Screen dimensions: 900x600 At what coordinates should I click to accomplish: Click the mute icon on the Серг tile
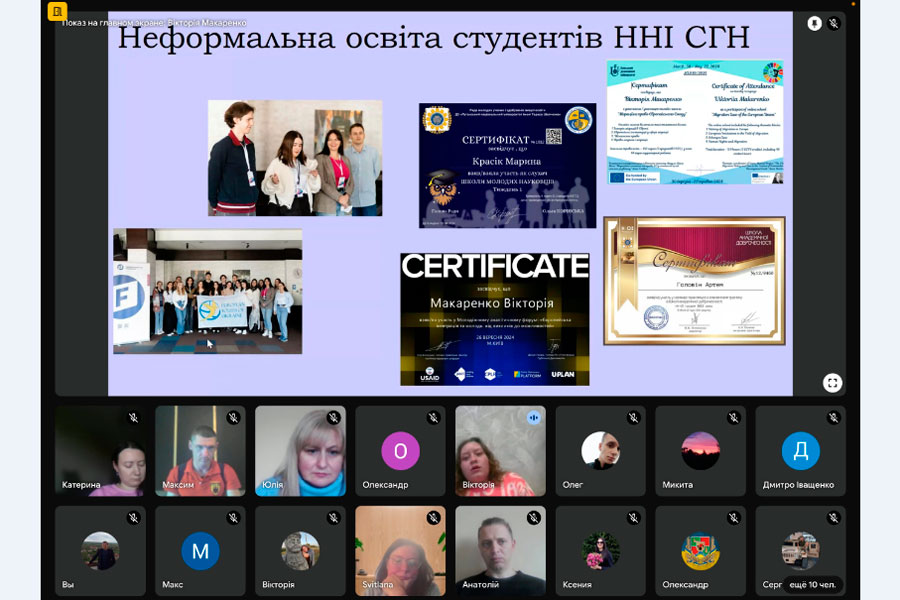[833, 518]
